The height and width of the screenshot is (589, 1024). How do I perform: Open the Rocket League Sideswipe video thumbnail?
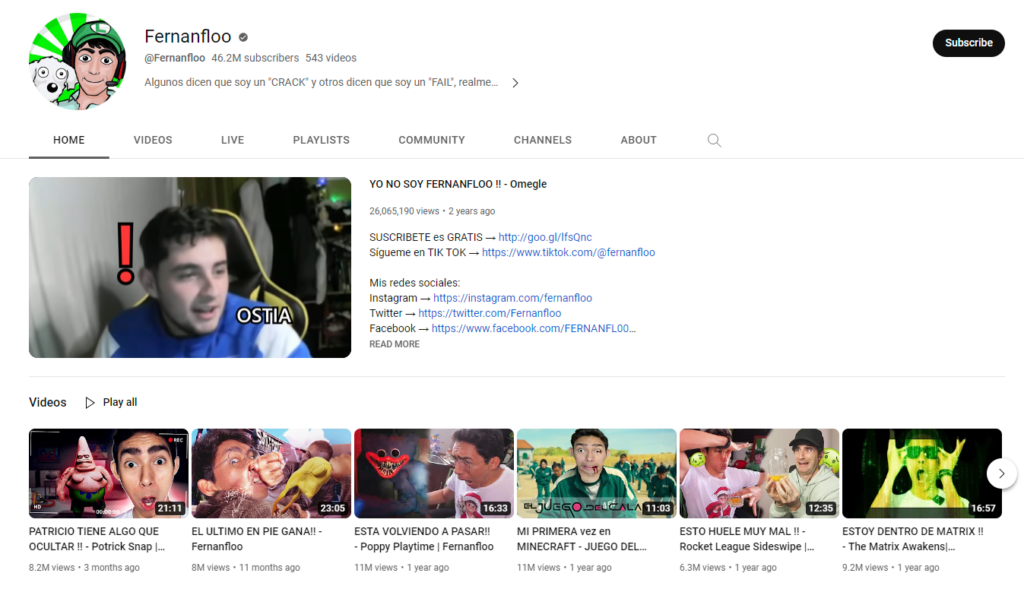(x=759, y=473)
